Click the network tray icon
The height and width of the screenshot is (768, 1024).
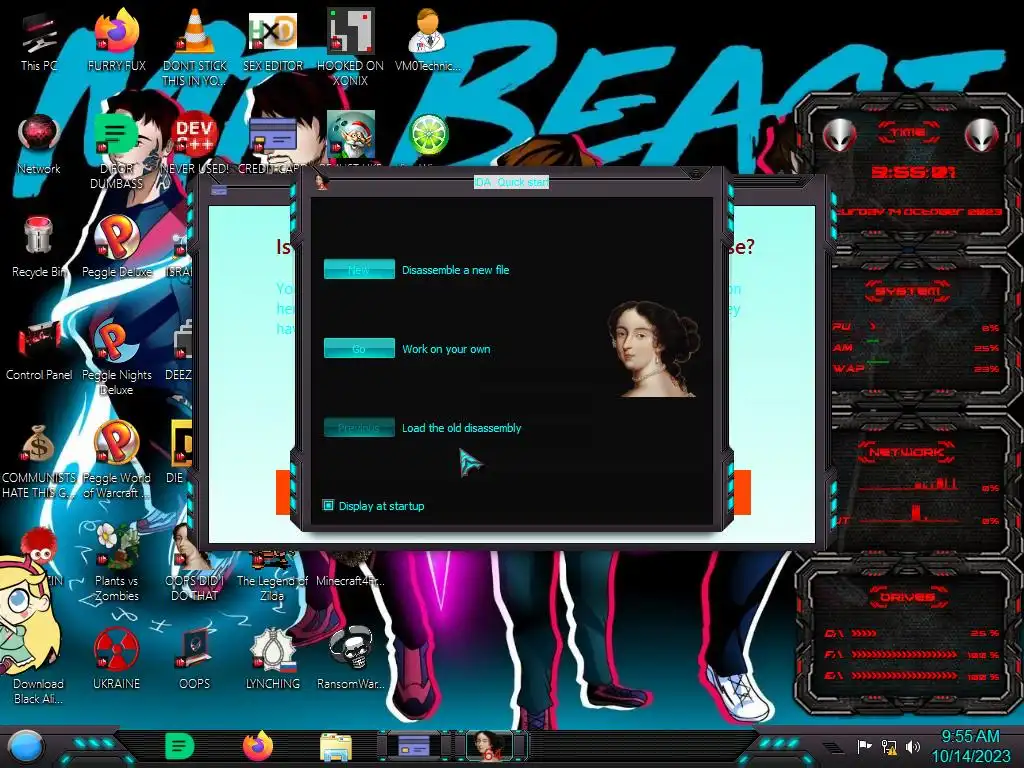[889, 746]
